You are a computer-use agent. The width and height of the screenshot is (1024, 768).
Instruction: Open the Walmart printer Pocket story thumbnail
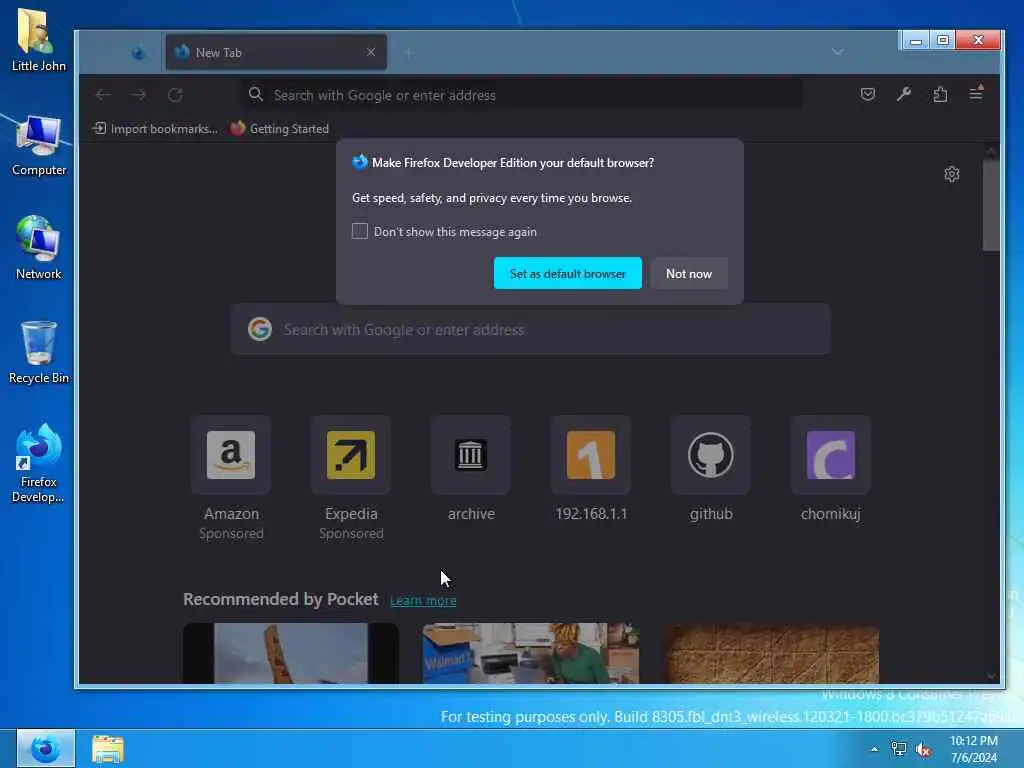point(531,653)
